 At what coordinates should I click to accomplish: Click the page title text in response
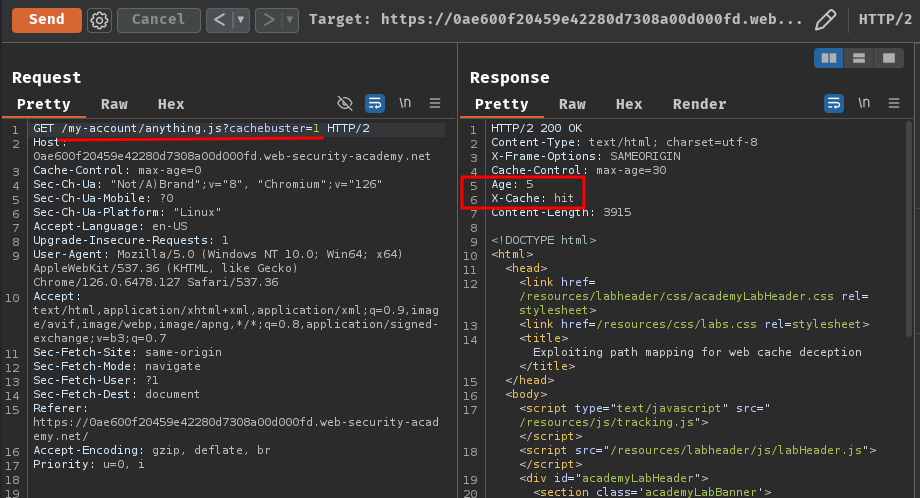click(697, 352)
